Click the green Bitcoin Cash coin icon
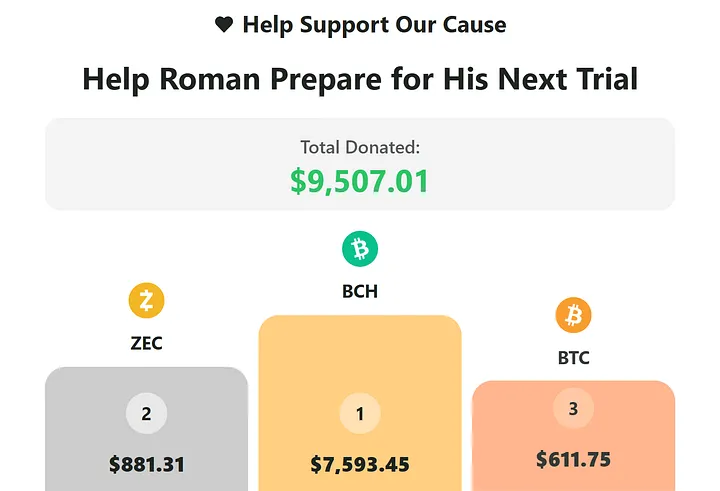720x491 pixels. coord(360,249)
